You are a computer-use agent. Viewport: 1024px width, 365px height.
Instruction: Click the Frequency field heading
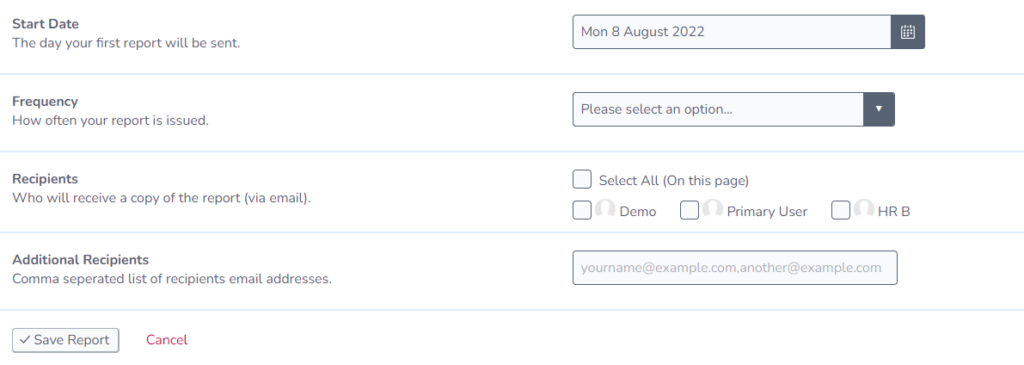click(45, 102)
